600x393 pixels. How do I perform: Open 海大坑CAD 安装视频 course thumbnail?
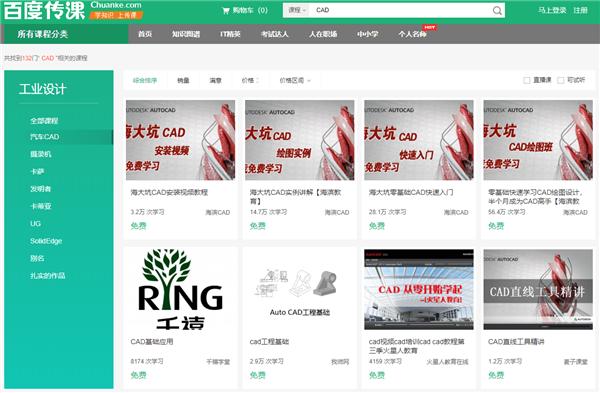click(x=181, y=140)
